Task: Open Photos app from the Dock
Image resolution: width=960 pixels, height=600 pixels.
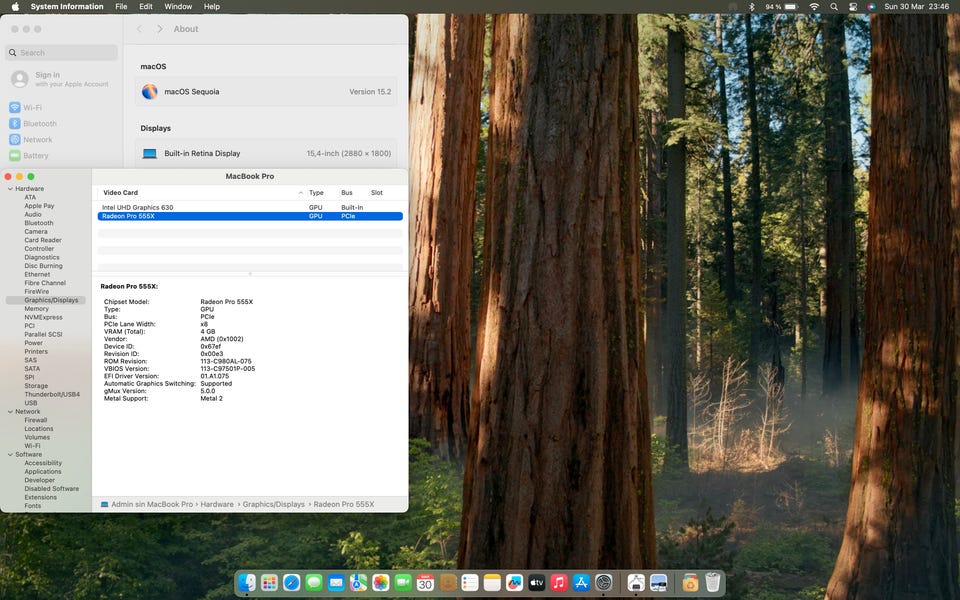Action: pyautogui.click(x=381, y=582)
